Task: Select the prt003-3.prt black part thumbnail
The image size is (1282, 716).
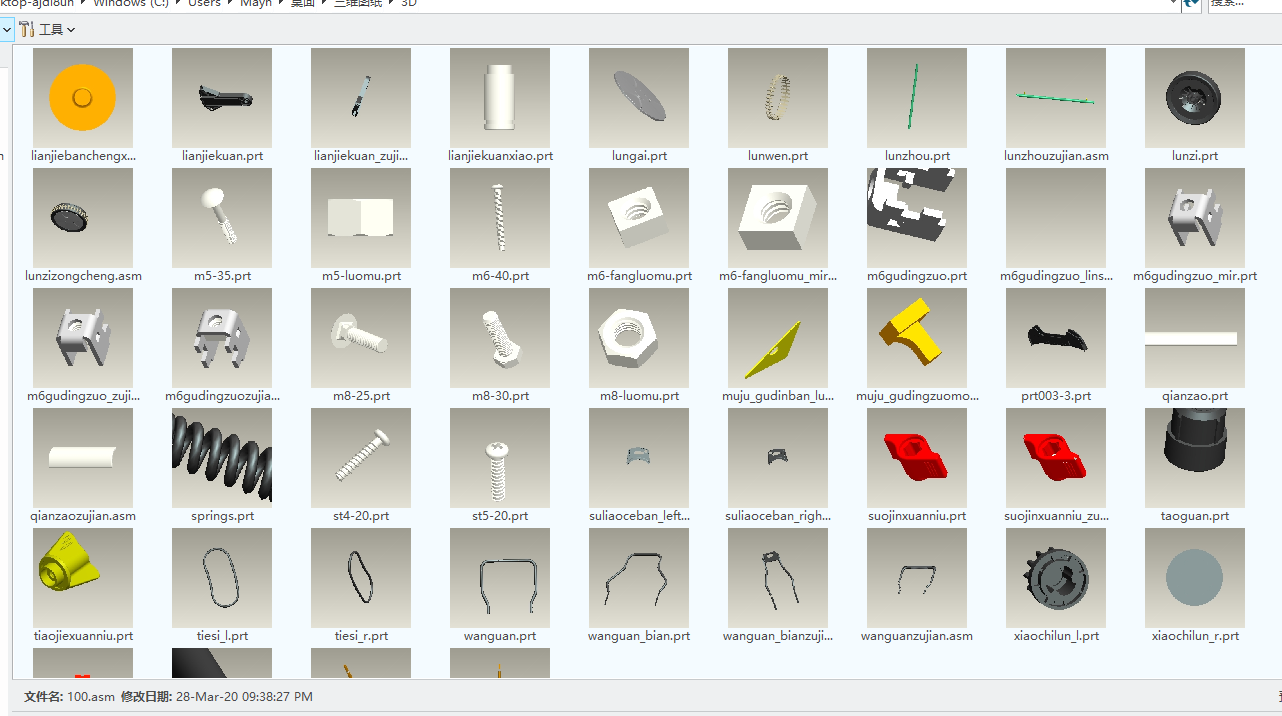Action: pyautogui.click(x=1056, y=338)
